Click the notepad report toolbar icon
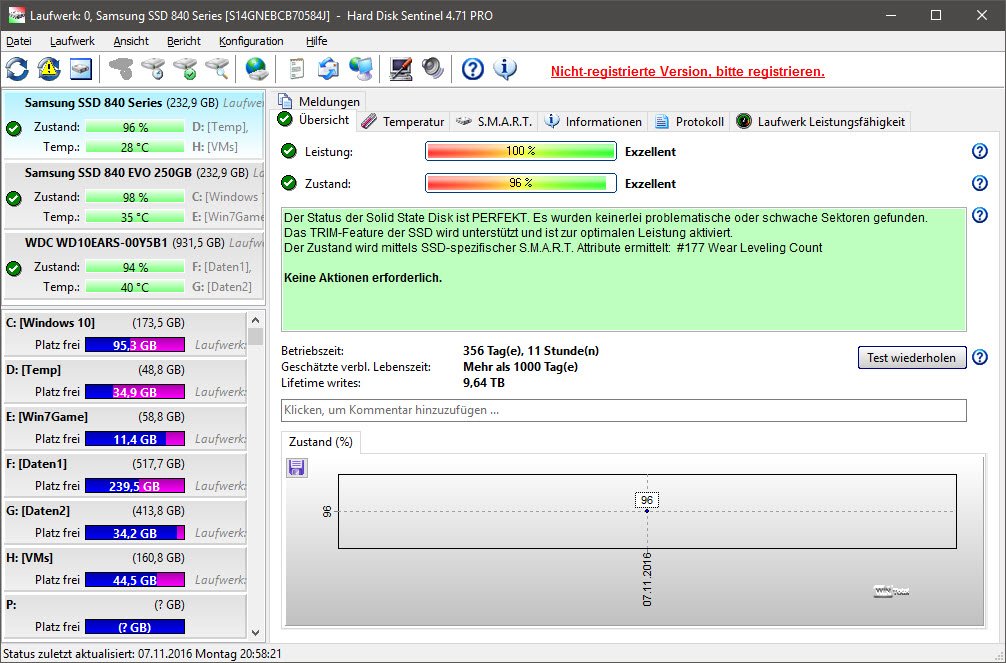Screen dimensions: 1006x663 [x=296, y=69]
